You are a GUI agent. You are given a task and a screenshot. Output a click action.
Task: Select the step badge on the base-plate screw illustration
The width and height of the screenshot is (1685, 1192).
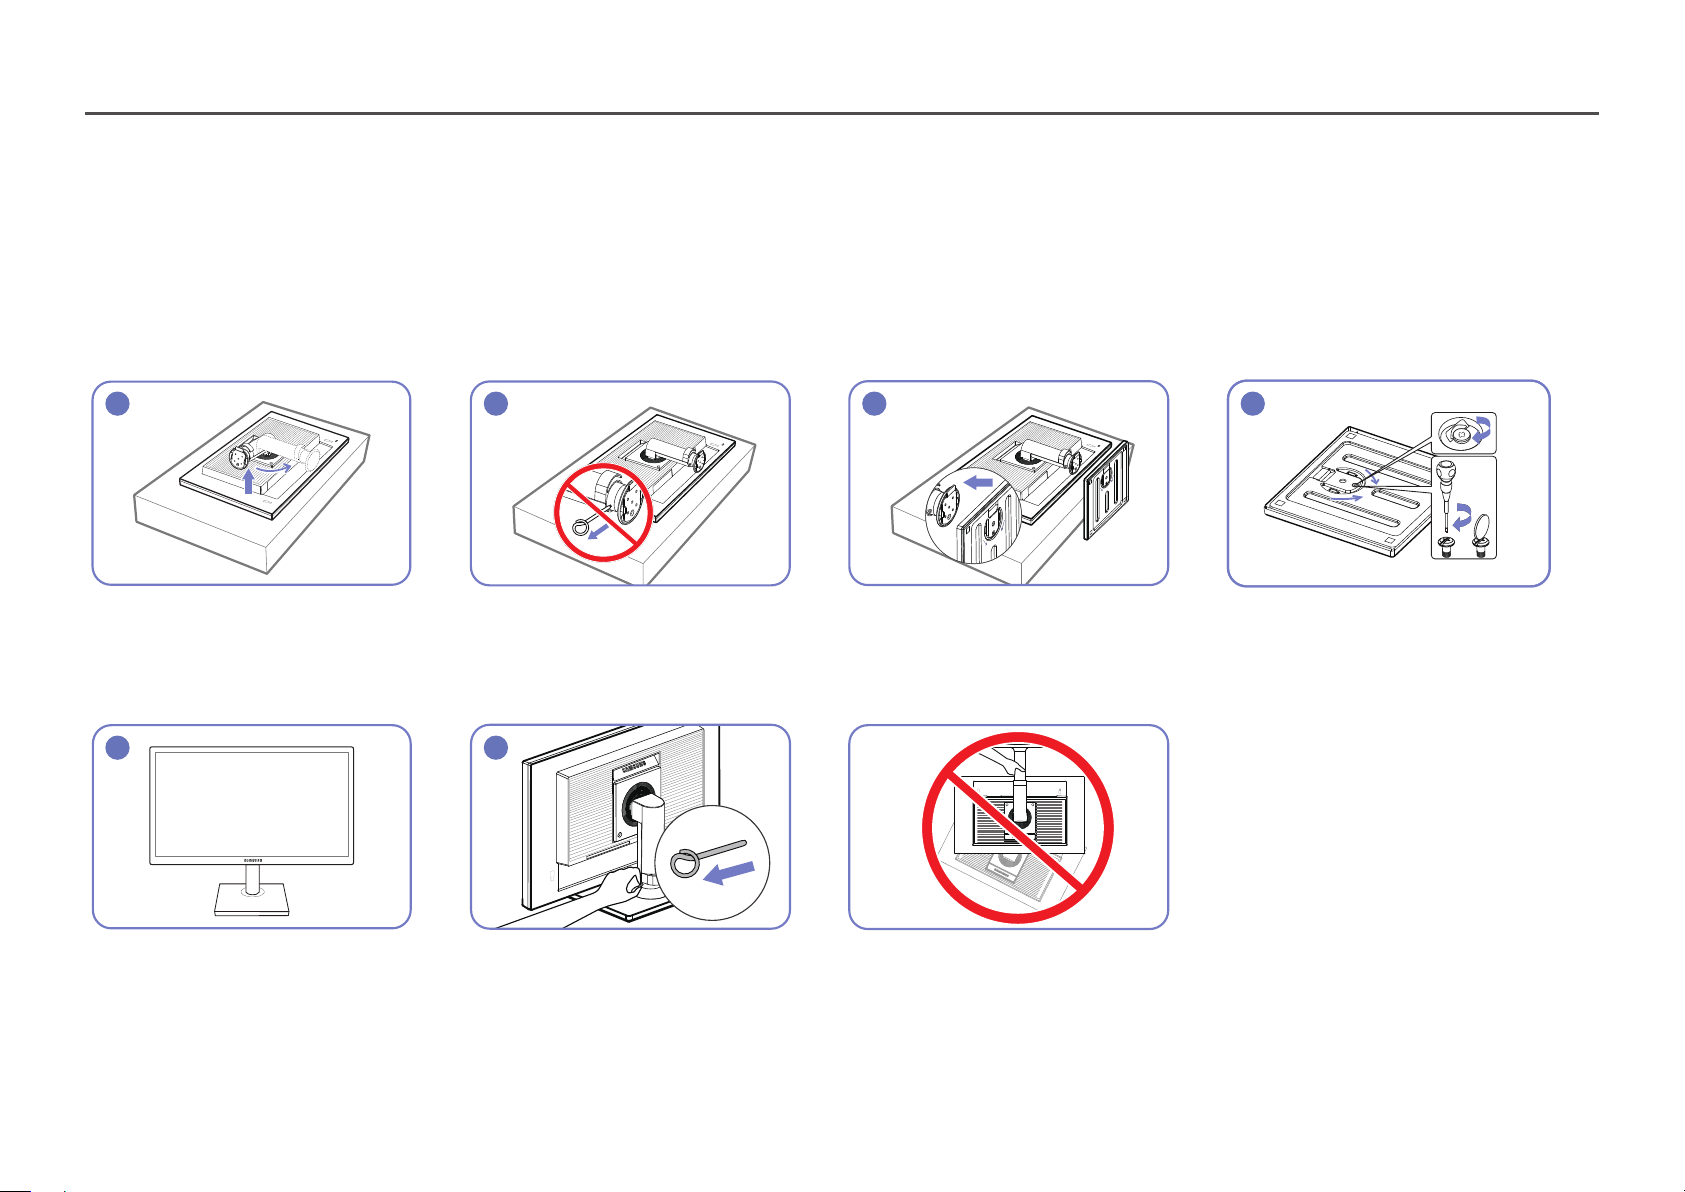1253,404
